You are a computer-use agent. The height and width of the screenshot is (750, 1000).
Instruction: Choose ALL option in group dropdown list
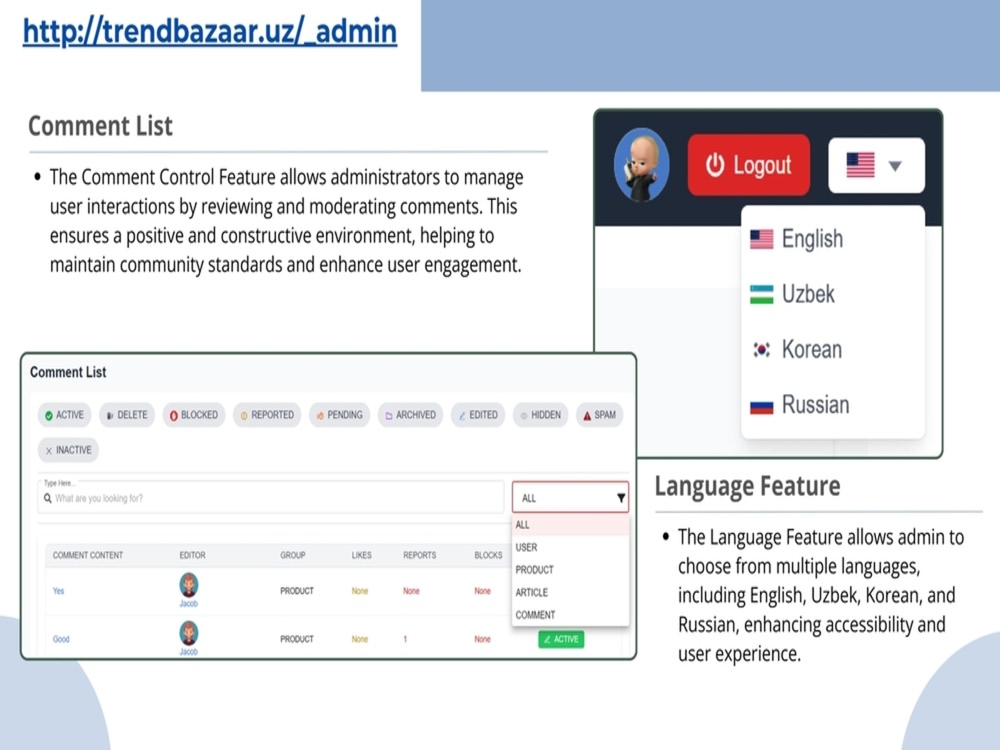tap(570, 525)
